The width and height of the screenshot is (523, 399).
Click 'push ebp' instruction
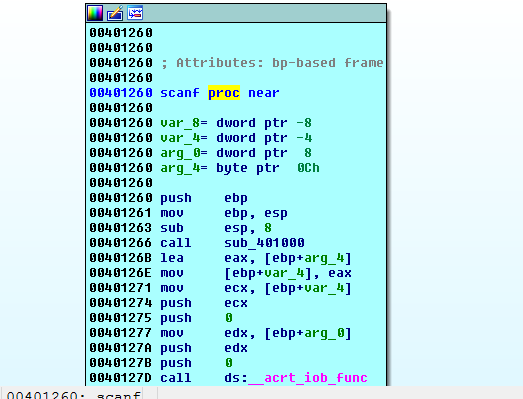coord(204,198)
